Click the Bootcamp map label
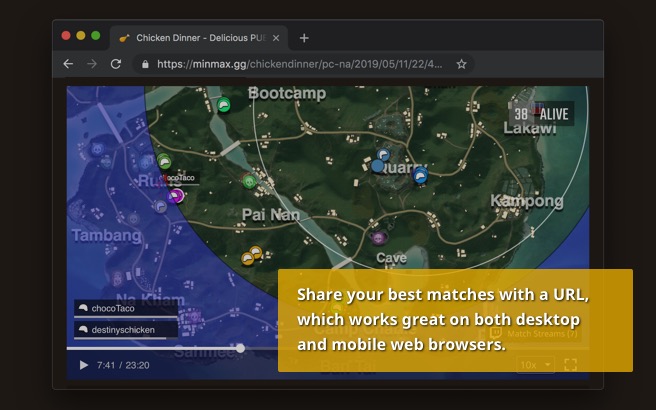Image resolution: width=656 pixels, height=410 pixels. coord(287,93)
